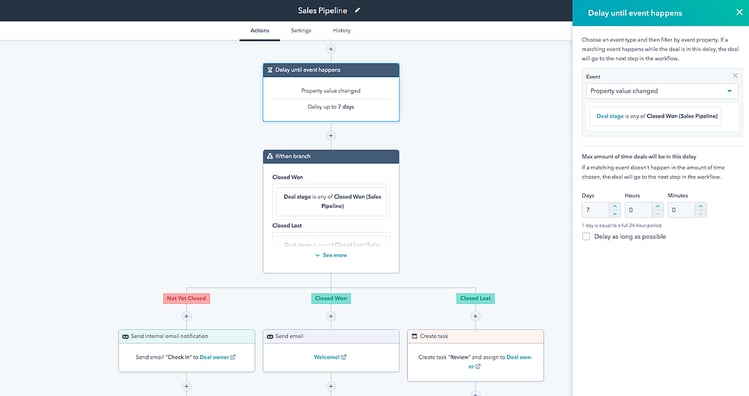Screen dimensions: 749x396
Task: Add action under Closed Lost branch label
Action: (475, 316)
